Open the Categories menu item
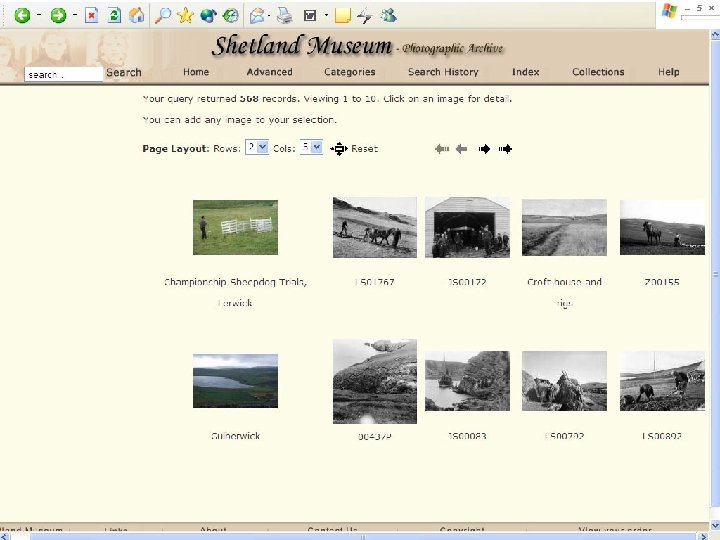The height and width of the screenshot is (540, 720). pyautogui.click(x=349, y=72)
